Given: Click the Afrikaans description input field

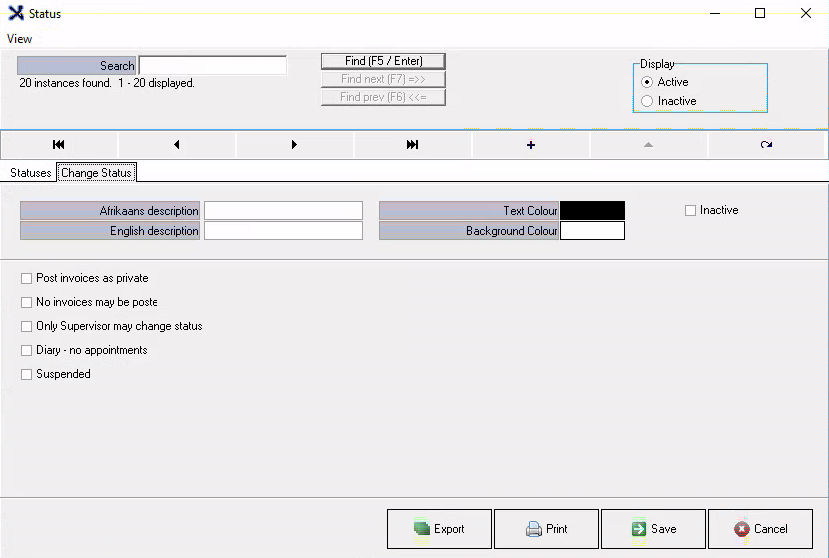Looking at the screenshot, I should click(283, 211).
